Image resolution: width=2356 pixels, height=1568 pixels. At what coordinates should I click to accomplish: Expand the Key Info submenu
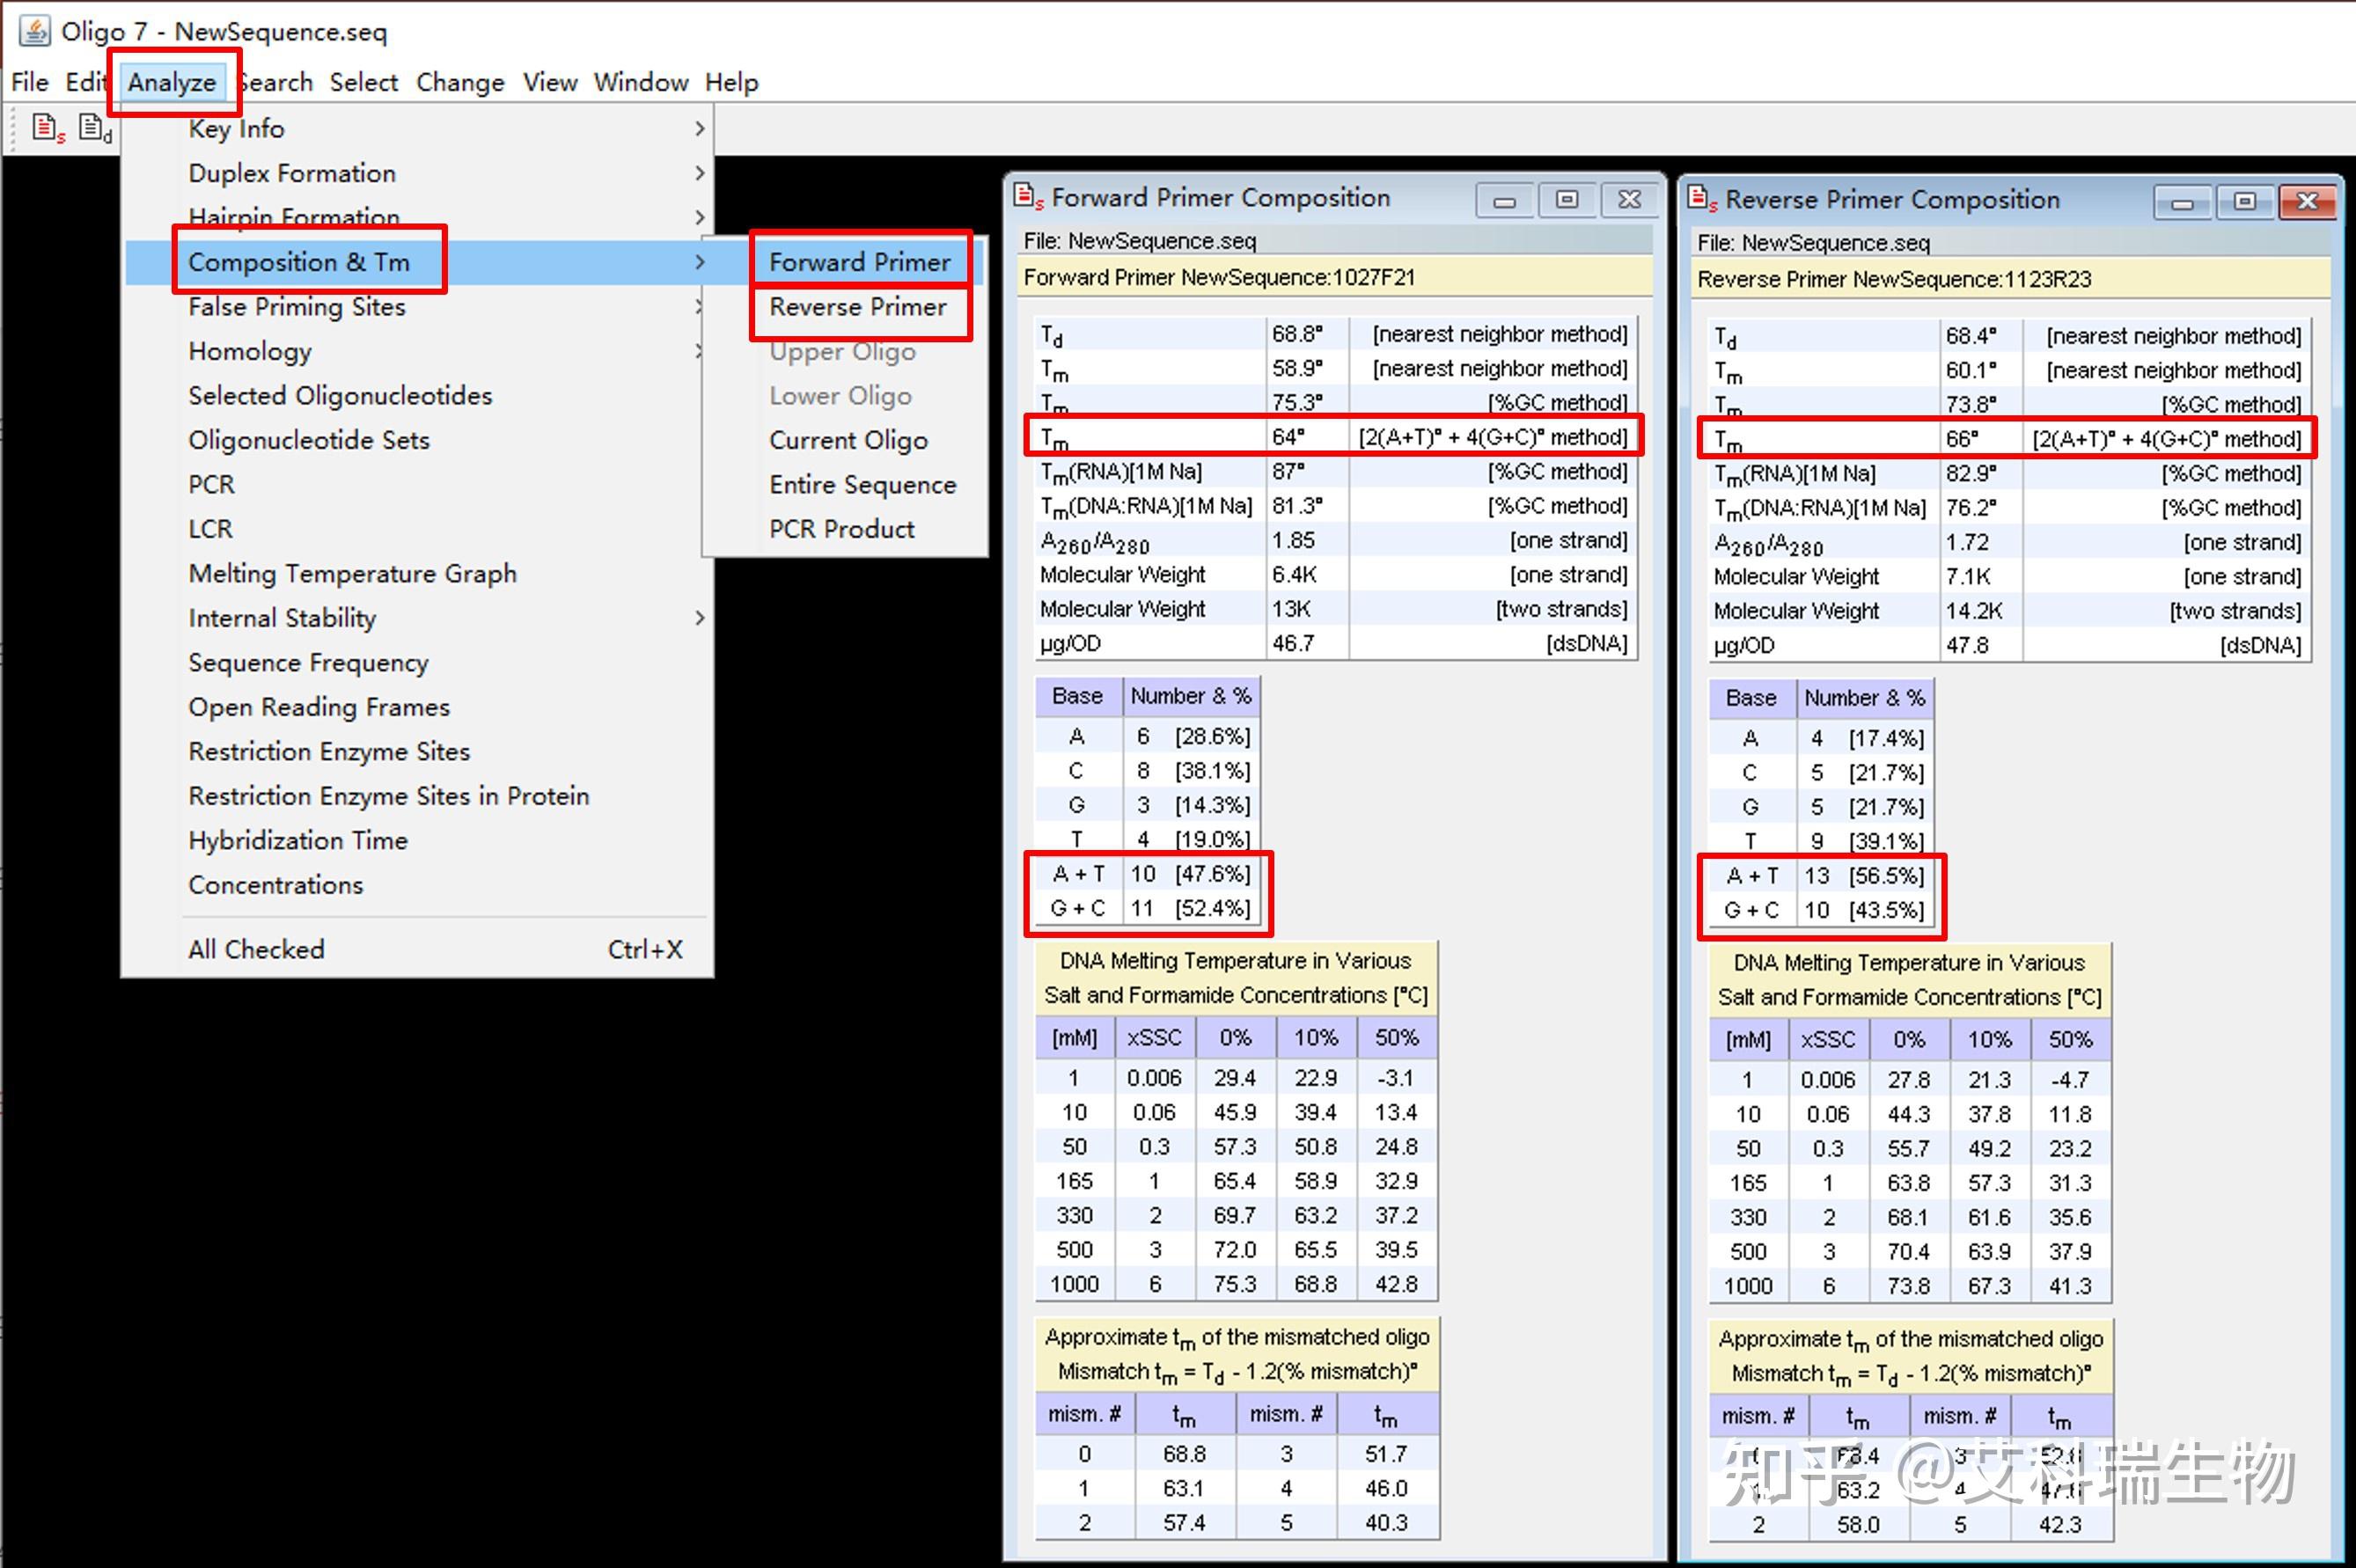[417, 129]
